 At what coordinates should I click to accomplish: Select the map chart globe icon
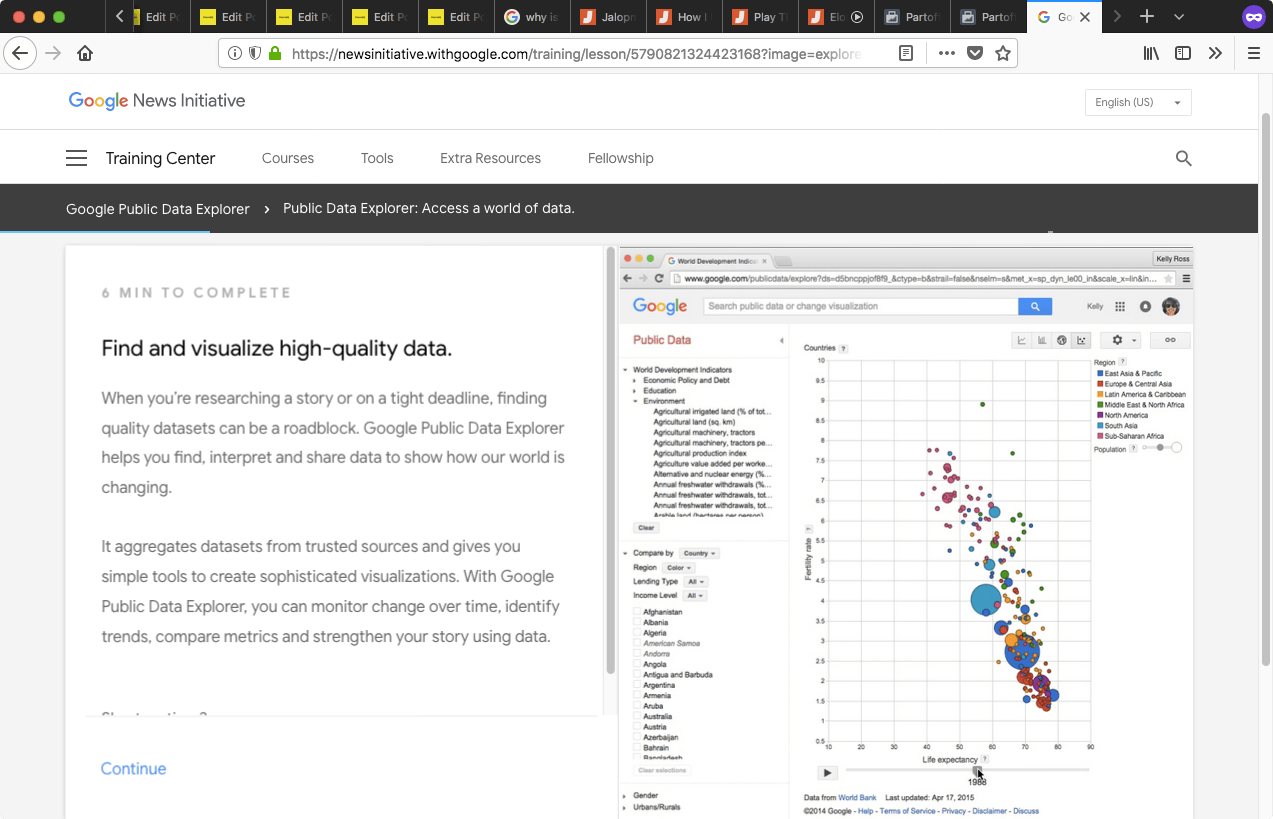(1062, 340)
